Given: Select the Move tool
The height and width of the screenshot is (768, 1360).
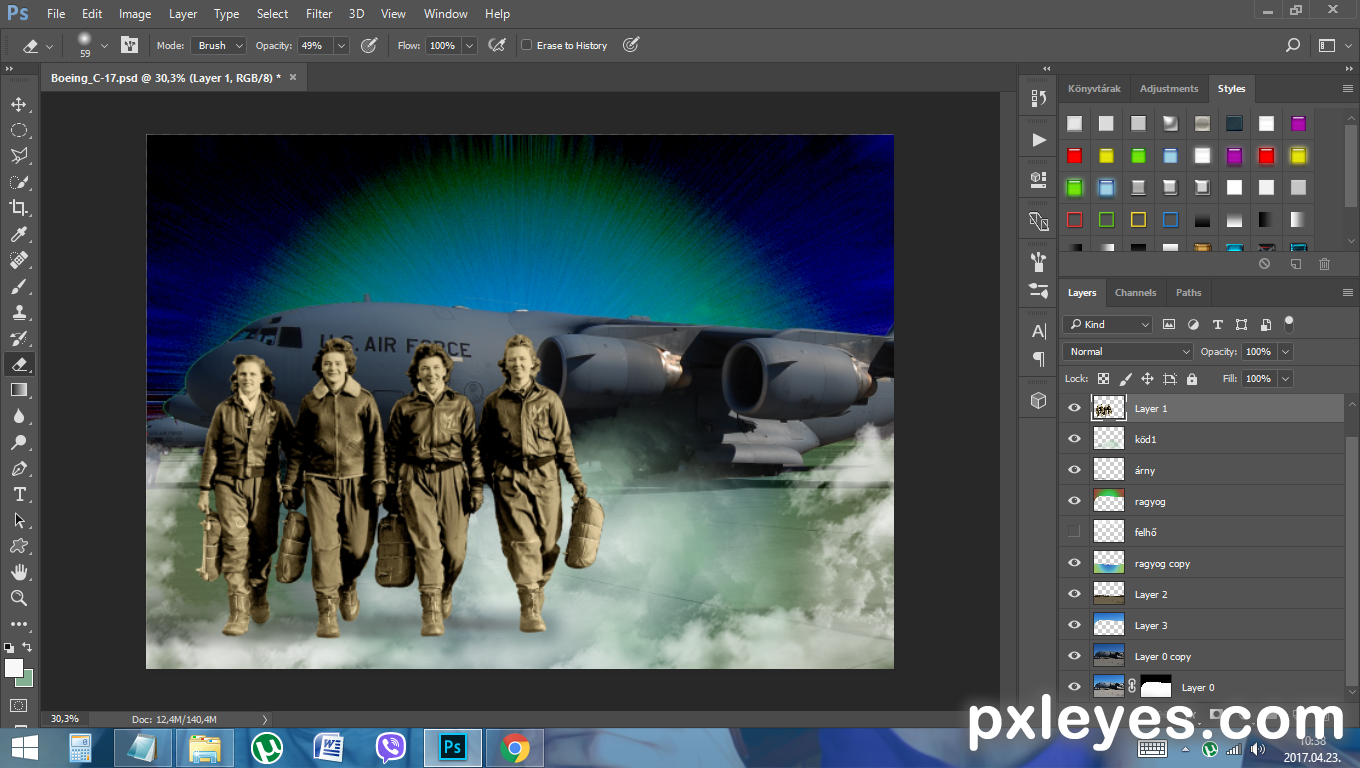Looking at the screenshot, I should (x=19, y=104).
